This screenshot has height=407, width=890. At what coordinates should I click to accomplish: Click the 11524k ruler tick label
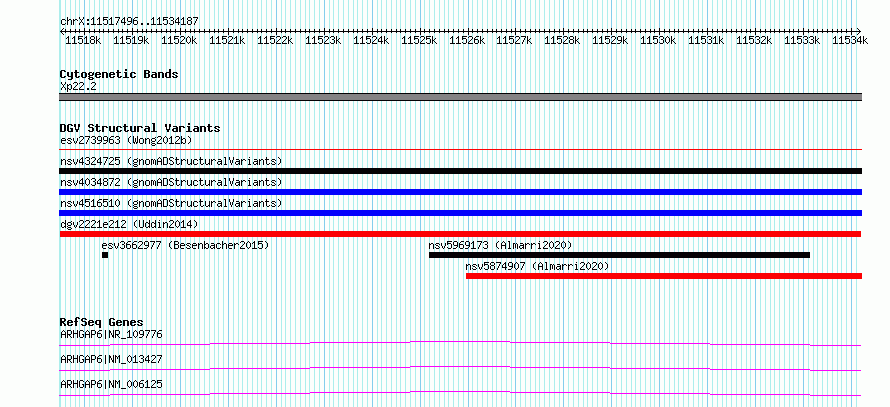371,40
